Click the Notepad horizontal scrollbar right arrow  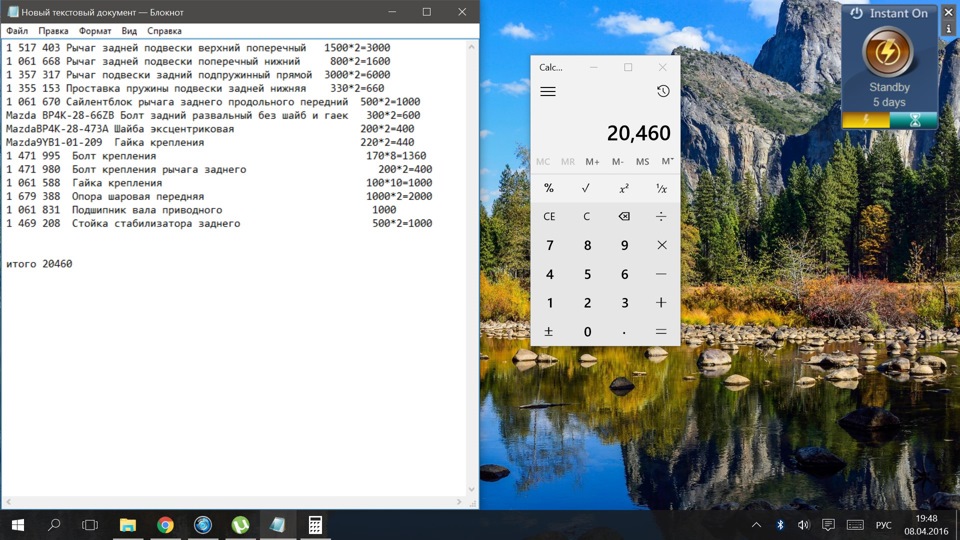459,502
